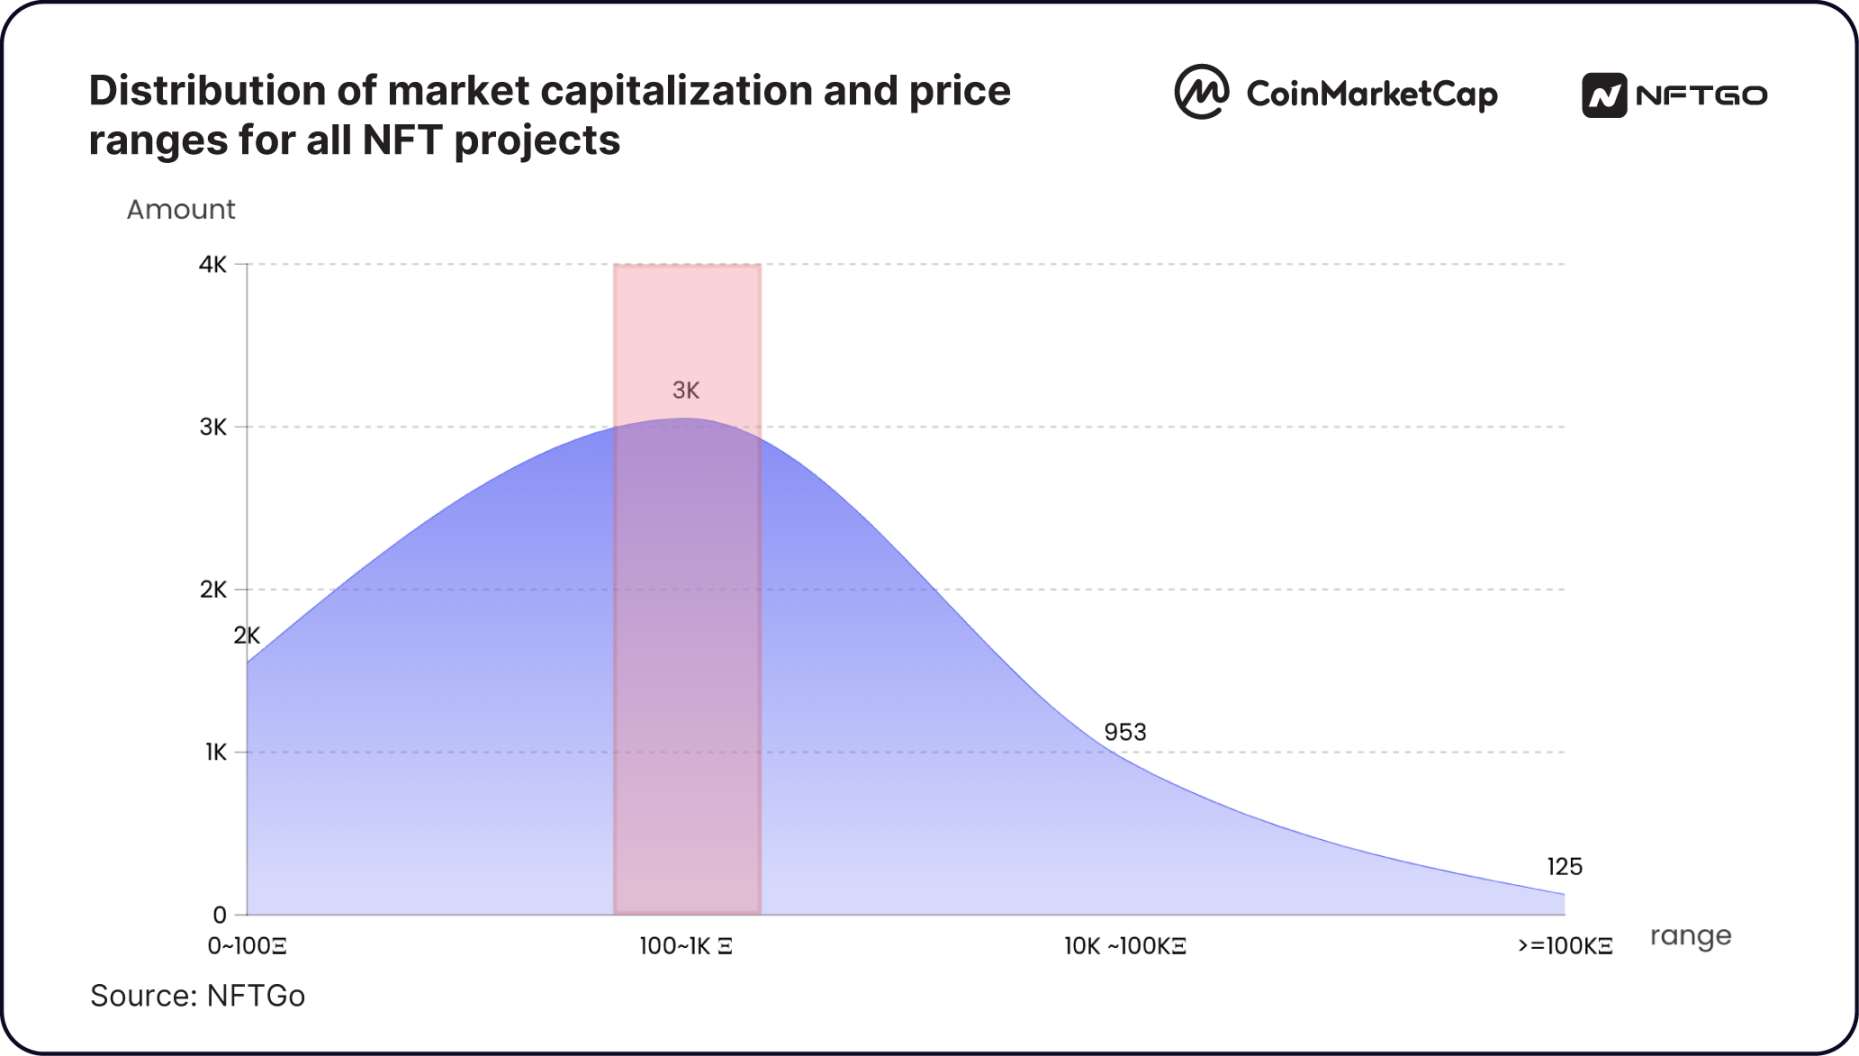
Task: Click the 953 data point label
Action: click(1125, 732)
